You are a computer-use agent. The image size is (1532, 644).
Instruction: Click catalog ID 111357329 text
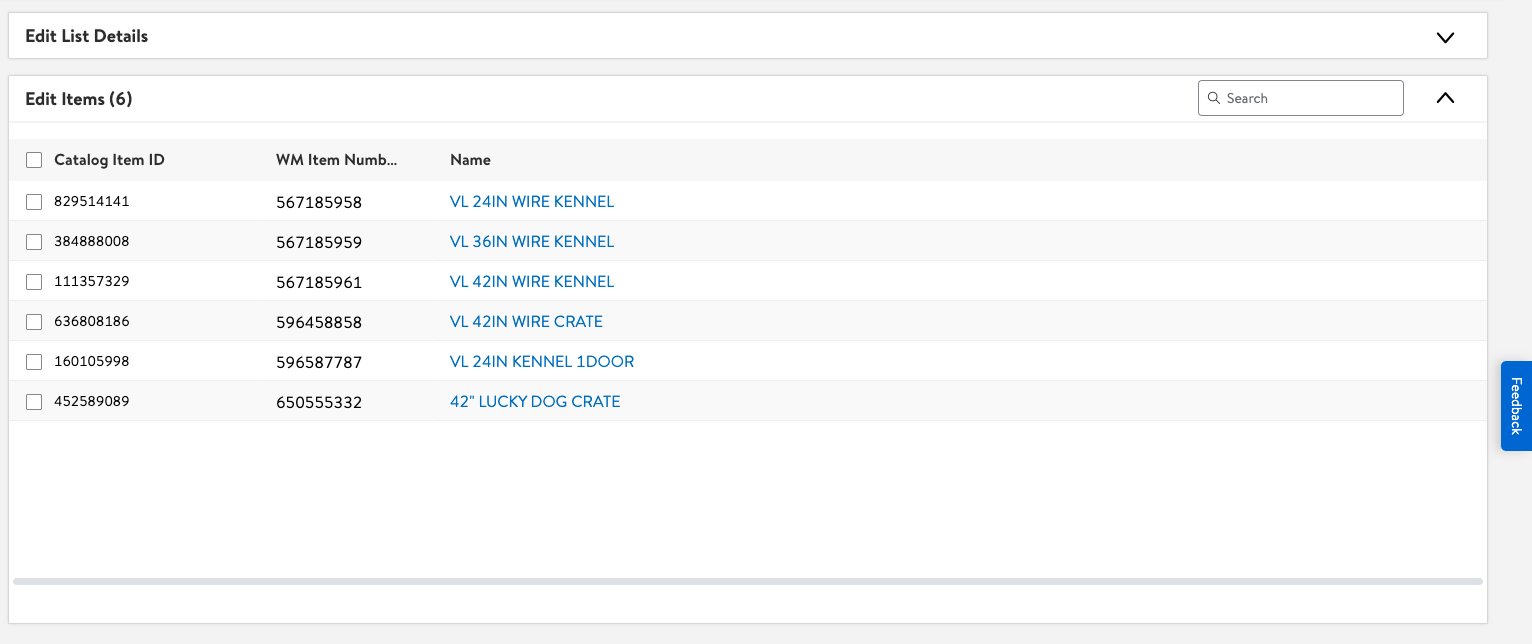tap(92, 282)
